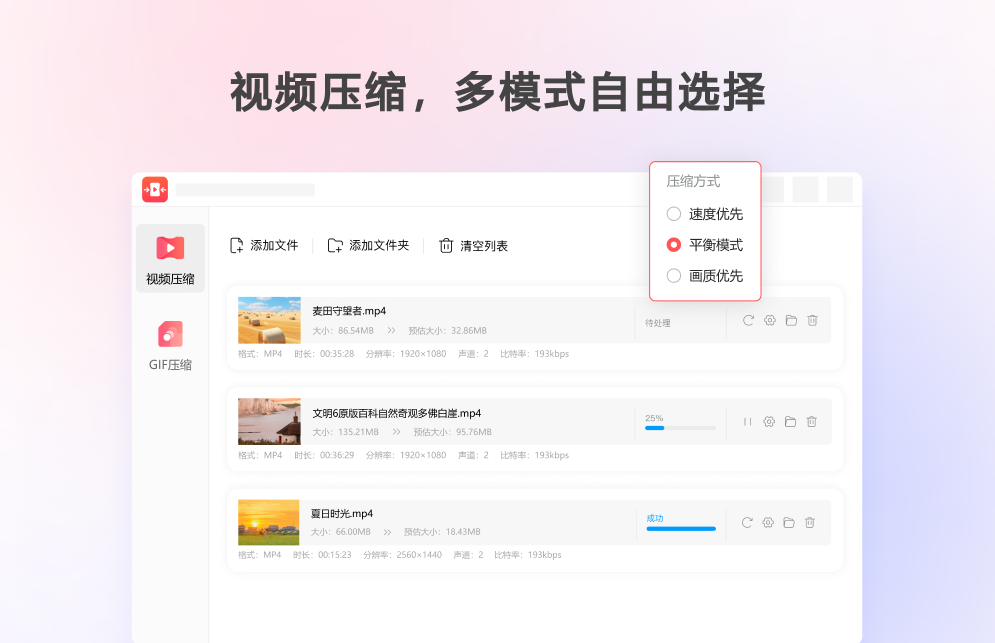Open settings gear on 夏日时光.mp4 row
This screenshot has width=995, height=643.
pyautogui.click(x=769, y=522)
